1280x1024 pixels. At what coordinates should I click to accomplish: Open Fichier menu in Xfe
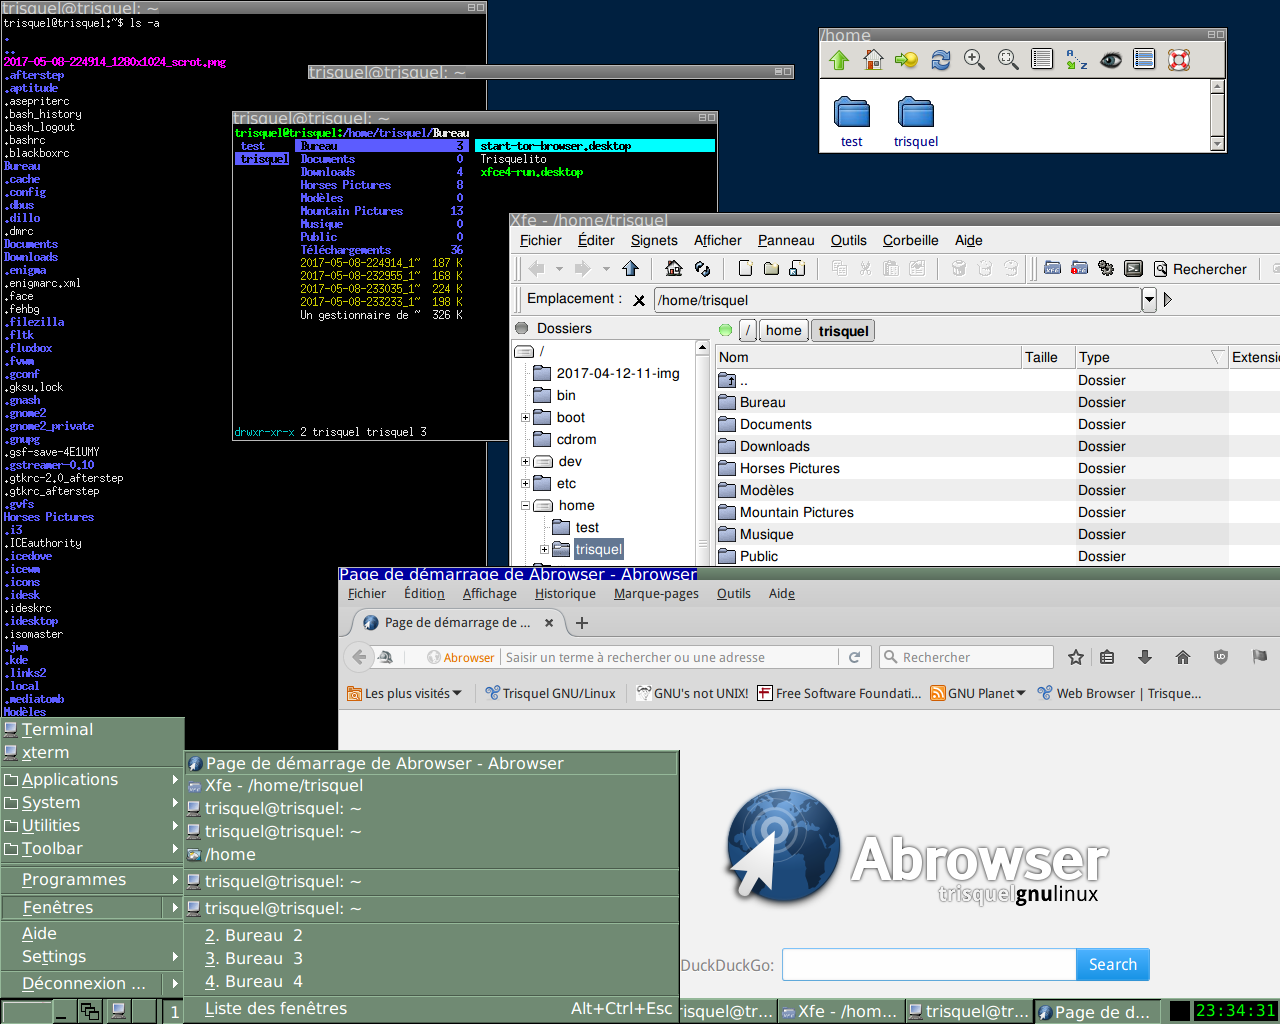point(541,240)
